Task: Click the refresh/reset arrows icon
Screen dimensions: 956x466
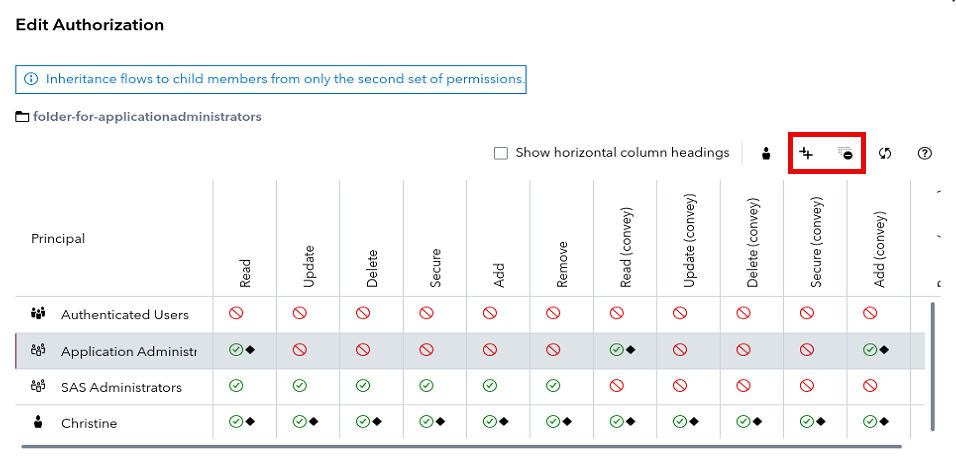Action: [885, 154]
